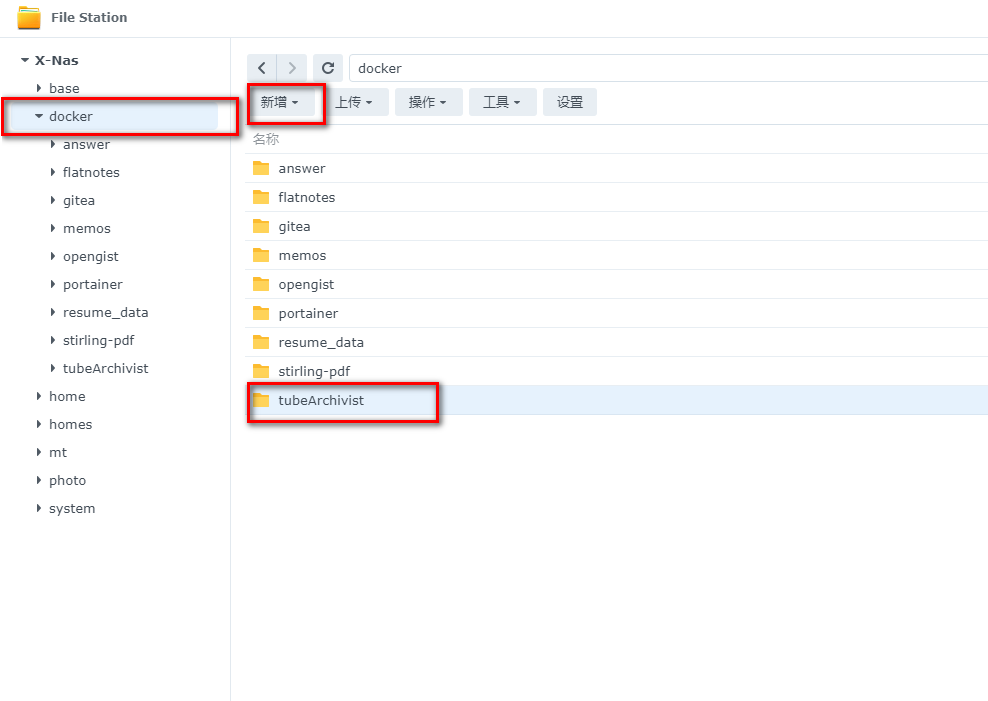Expand the photo tree node
This screenshot has height=701, width=988.
click(39, 480)
